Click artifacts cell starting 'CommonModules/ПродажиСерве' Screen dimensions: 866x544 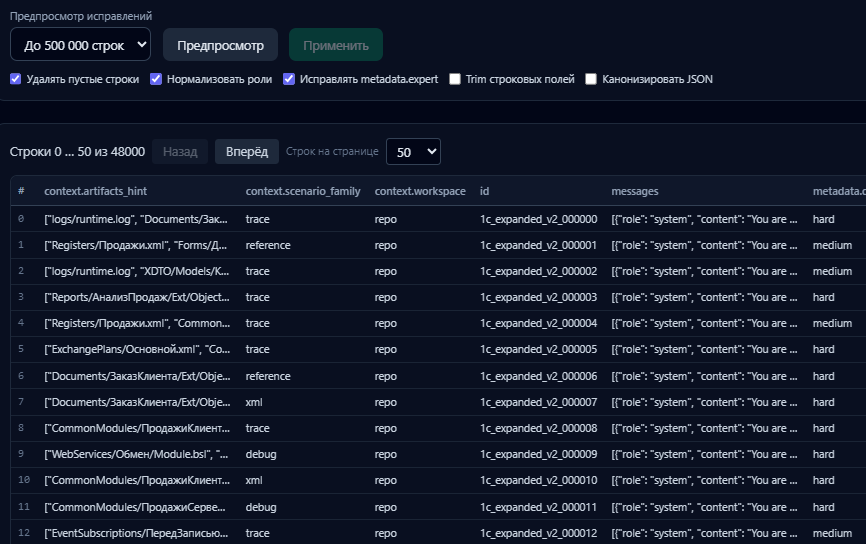click(135, 507)
